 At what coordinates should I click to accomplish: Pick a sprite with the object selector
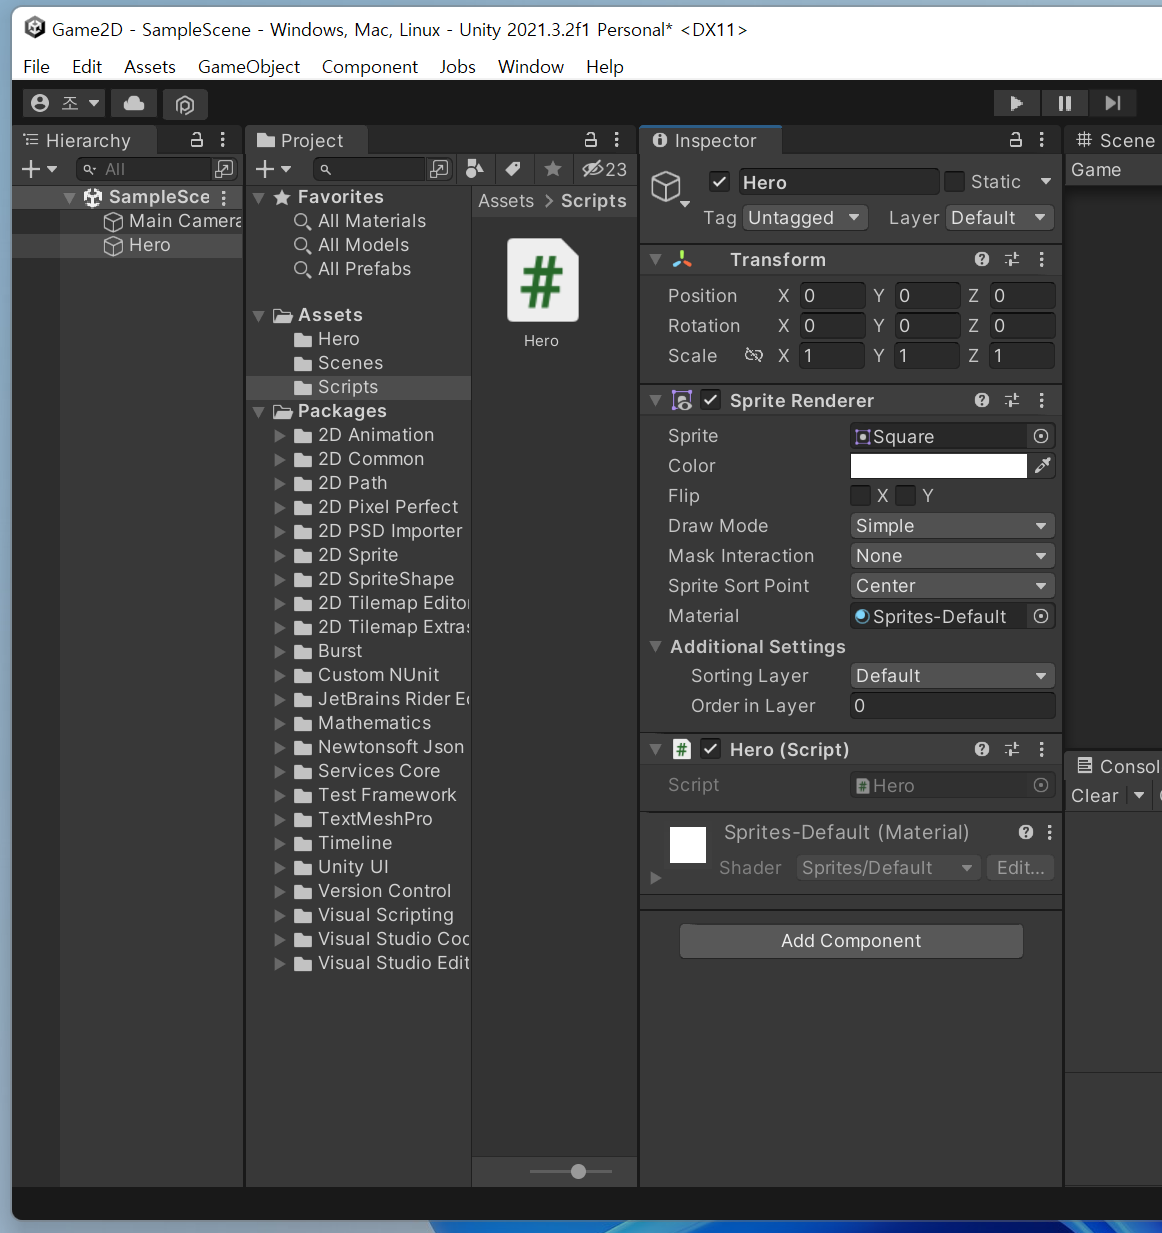[1041, 436]
